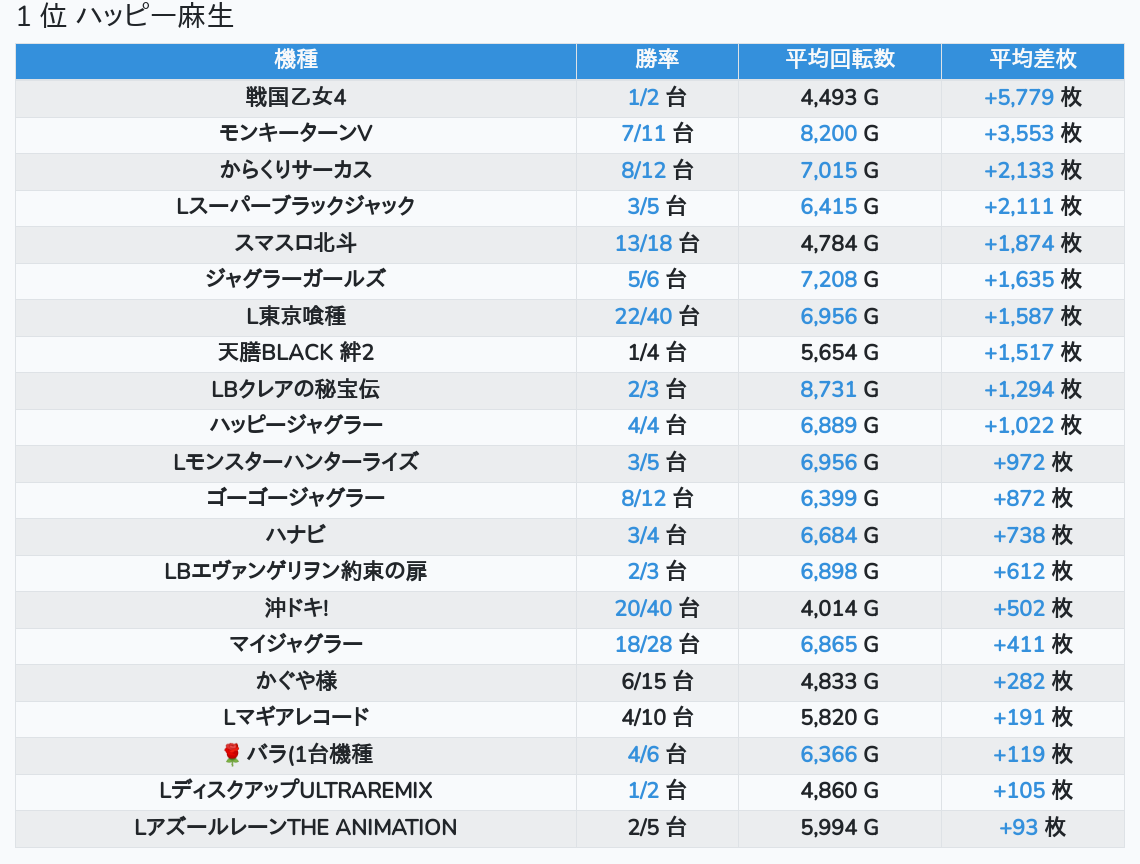Click the 6,889 G spin count
This screenshot has width=1140, height=864.
tap(840, 425)
